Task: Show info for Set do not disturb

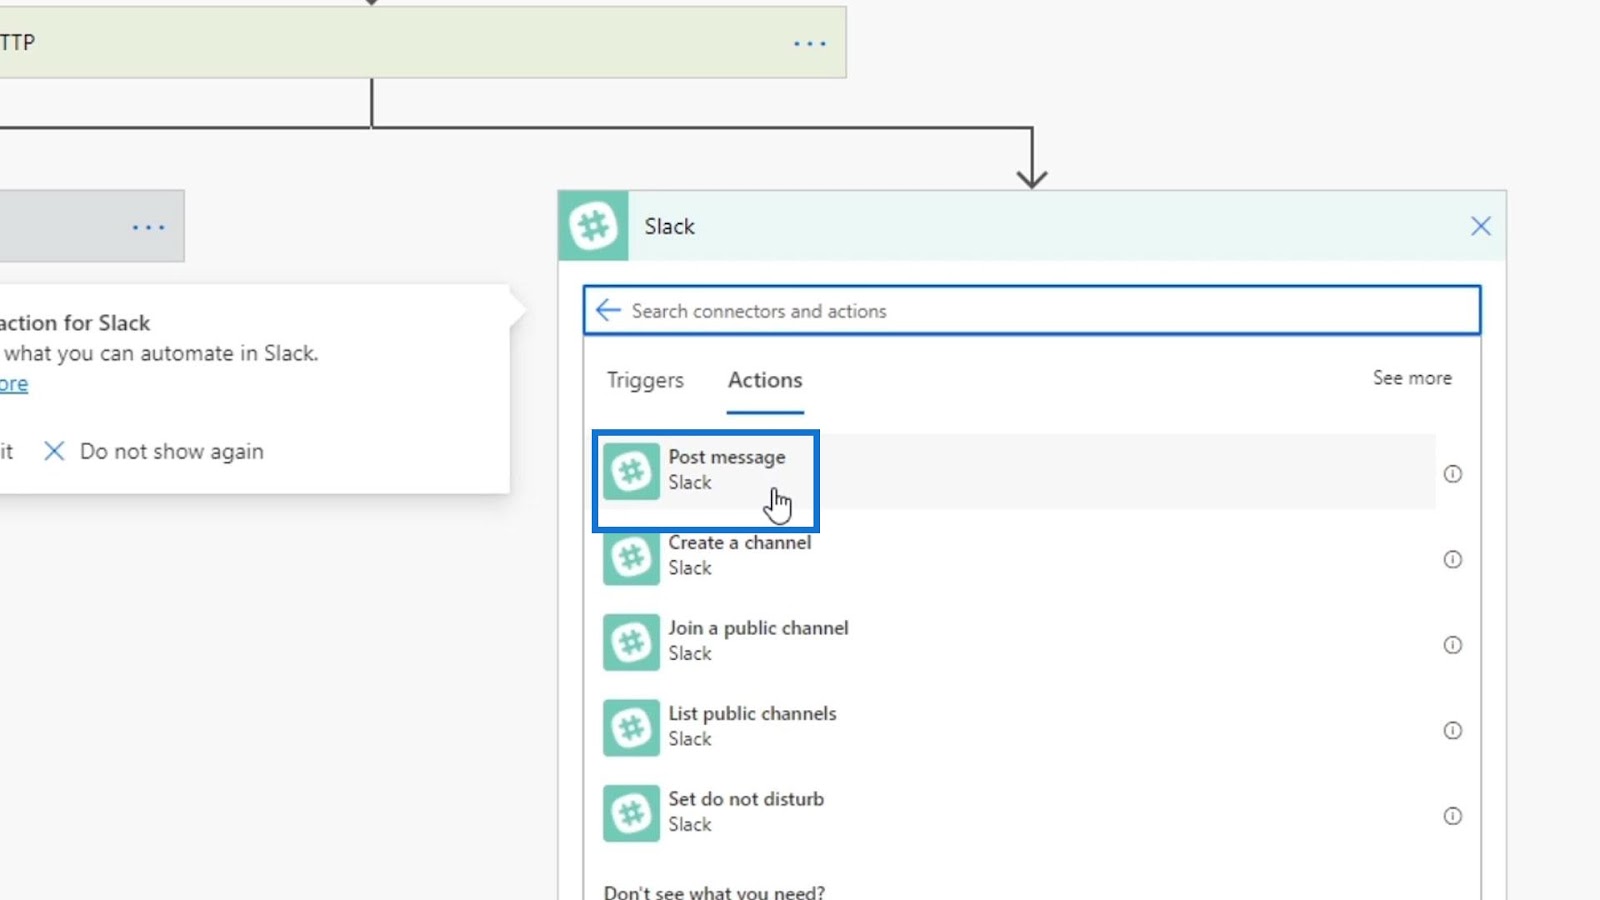Action: (x=1453, y=816)
